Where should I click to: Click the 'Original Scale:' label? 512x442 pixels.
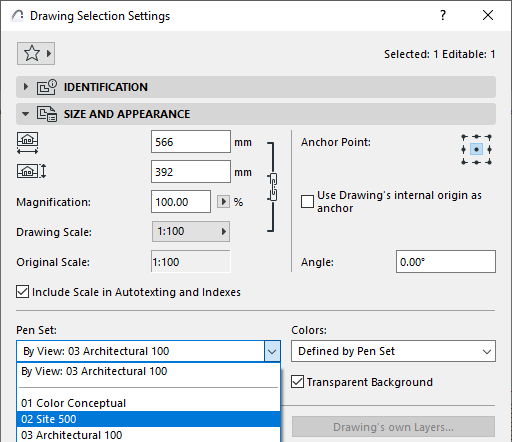pyautogui.click(x=53, y=262)
